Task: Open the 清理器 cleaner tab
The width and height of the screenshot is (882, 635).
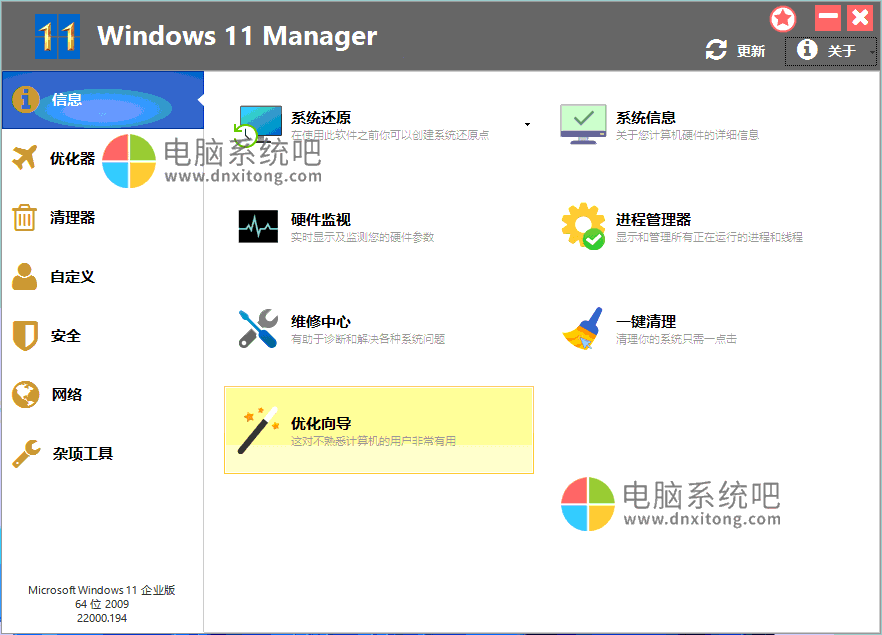Action: (x=103, y=218)
